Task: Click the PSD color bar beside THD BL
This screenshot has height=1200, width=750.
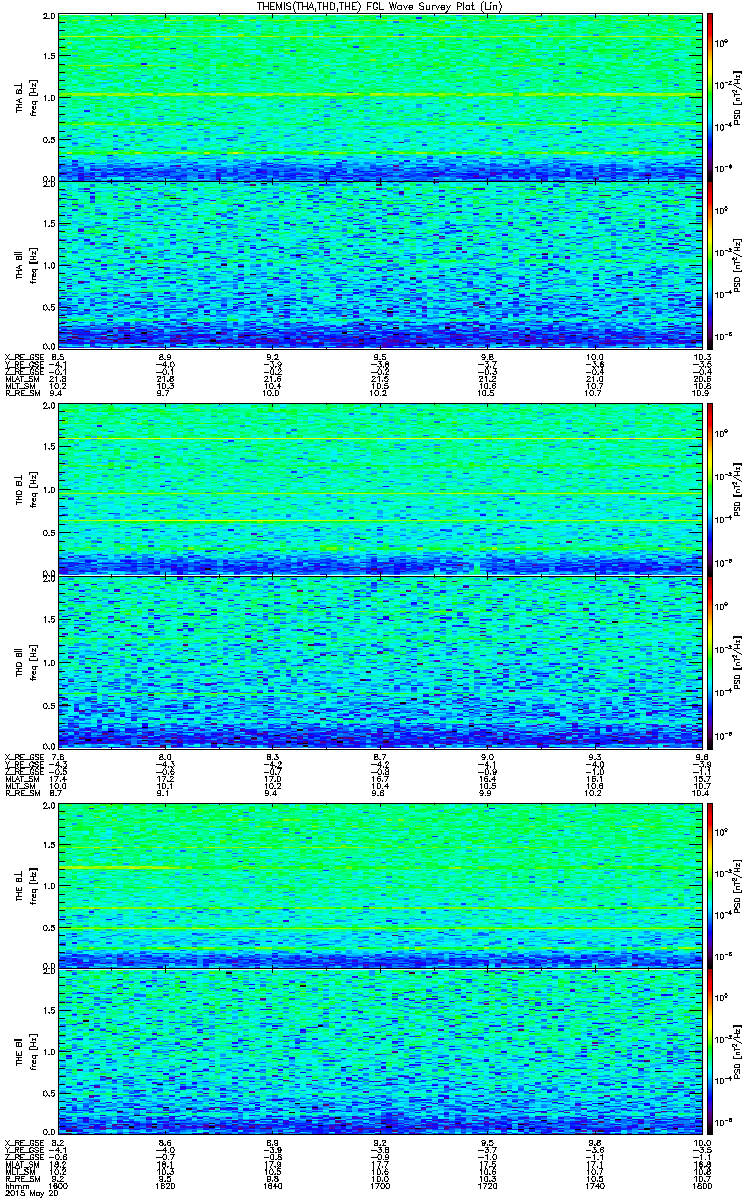Action: (x=710, y=490)
